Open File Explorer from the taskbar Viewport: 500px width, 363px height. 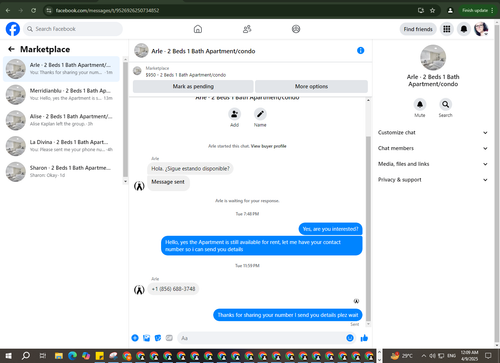click(59, 356)
